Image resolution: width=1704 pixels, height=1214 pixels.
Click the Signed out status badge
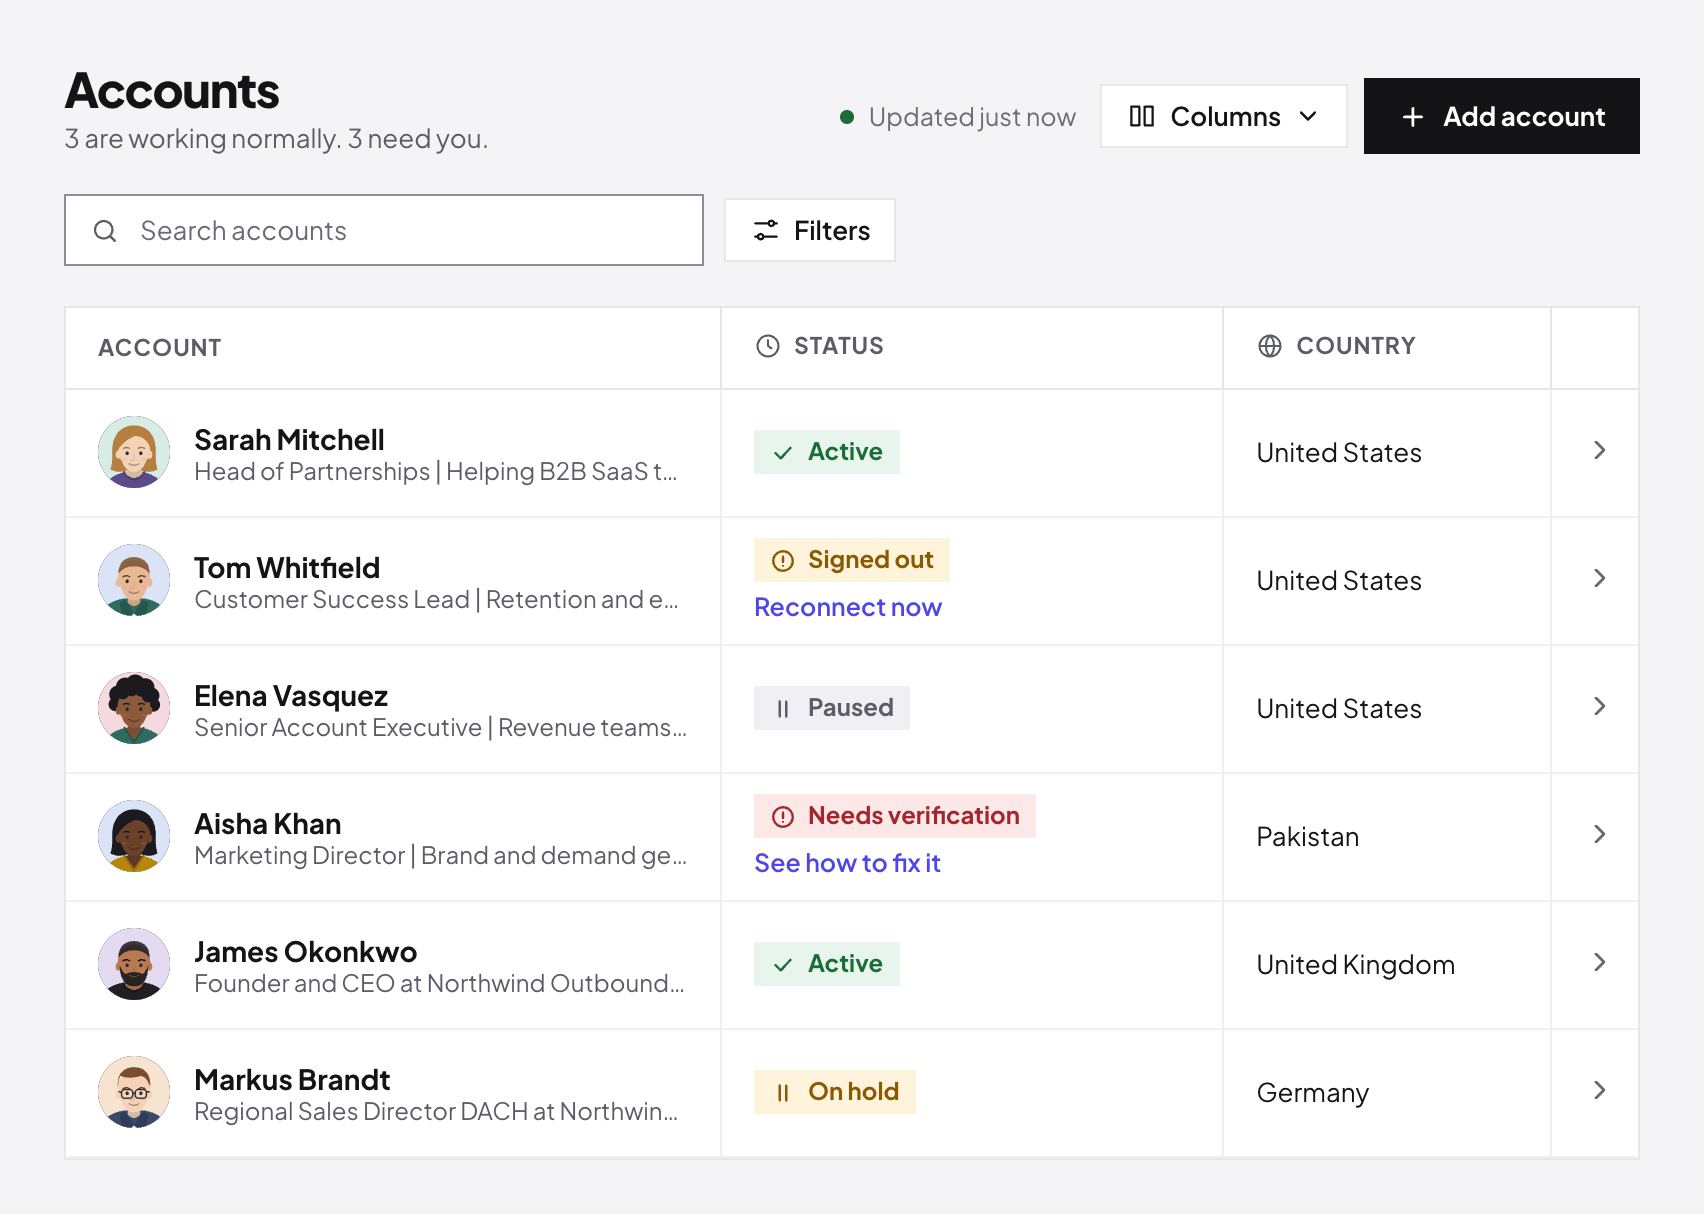[x=852, y=560]
